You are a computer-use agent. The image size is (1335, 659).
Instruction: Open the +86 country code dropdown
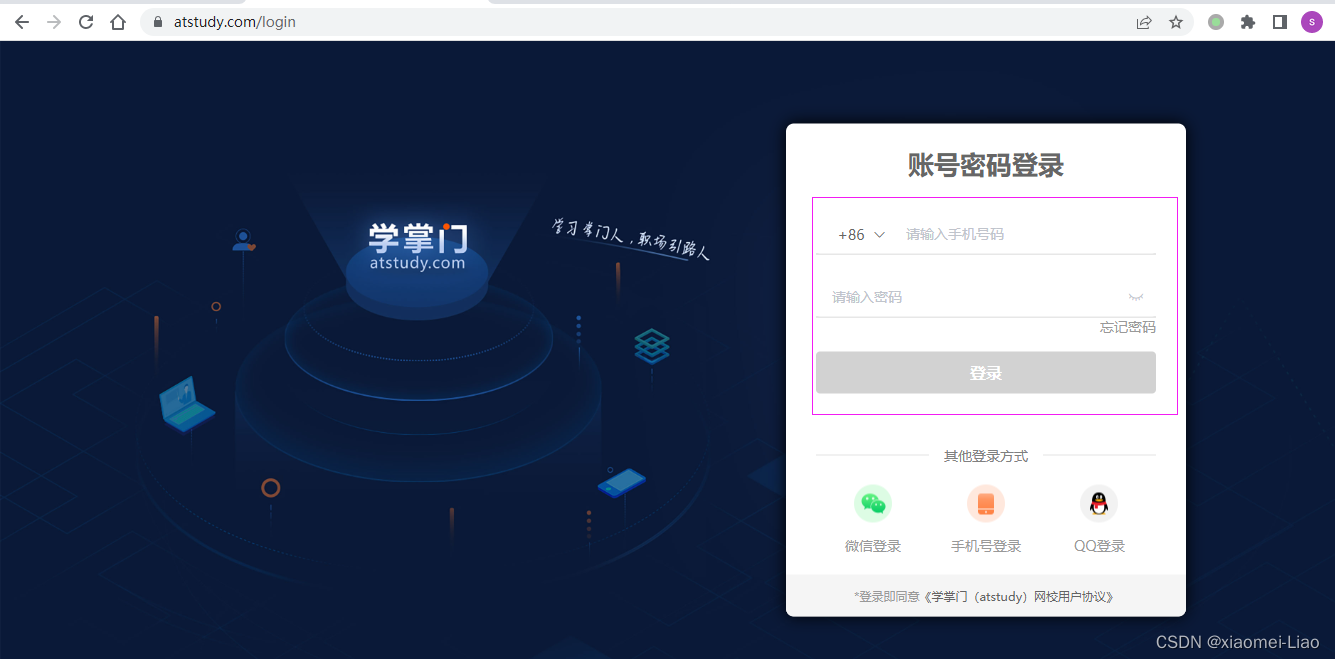[862, 234]
